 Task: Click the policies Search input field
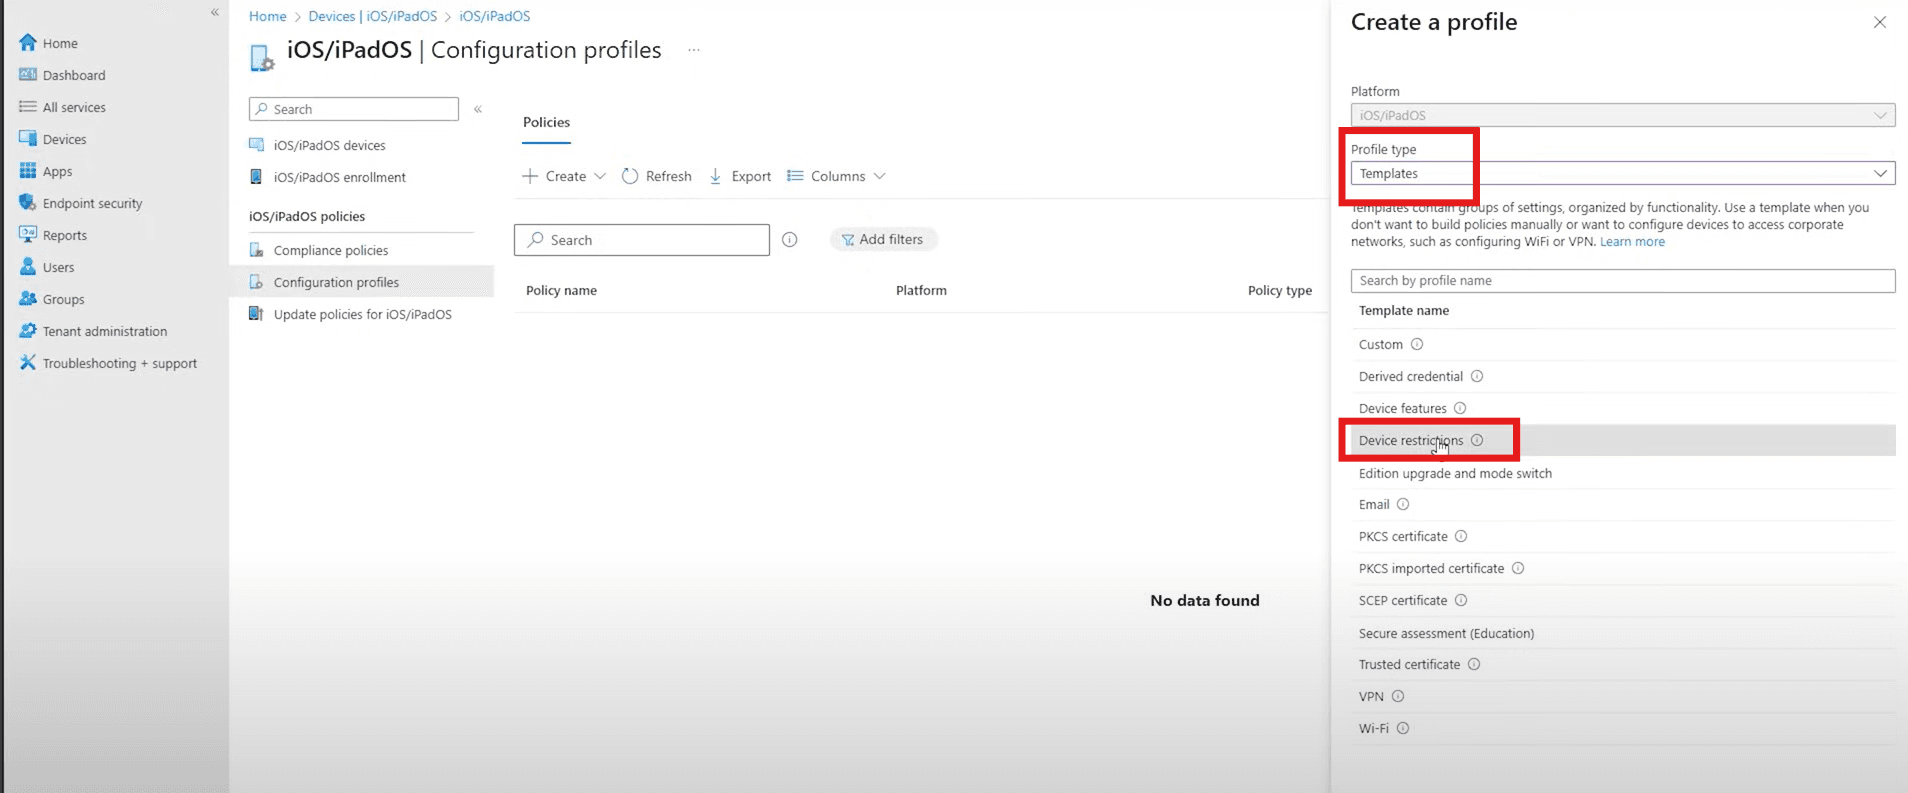pyautogui.click(x=642, y=240)
